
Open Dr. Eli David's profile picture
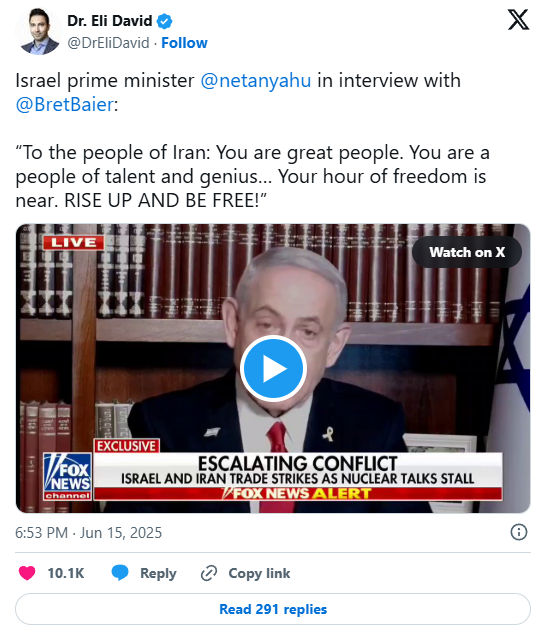click(39, 31)
